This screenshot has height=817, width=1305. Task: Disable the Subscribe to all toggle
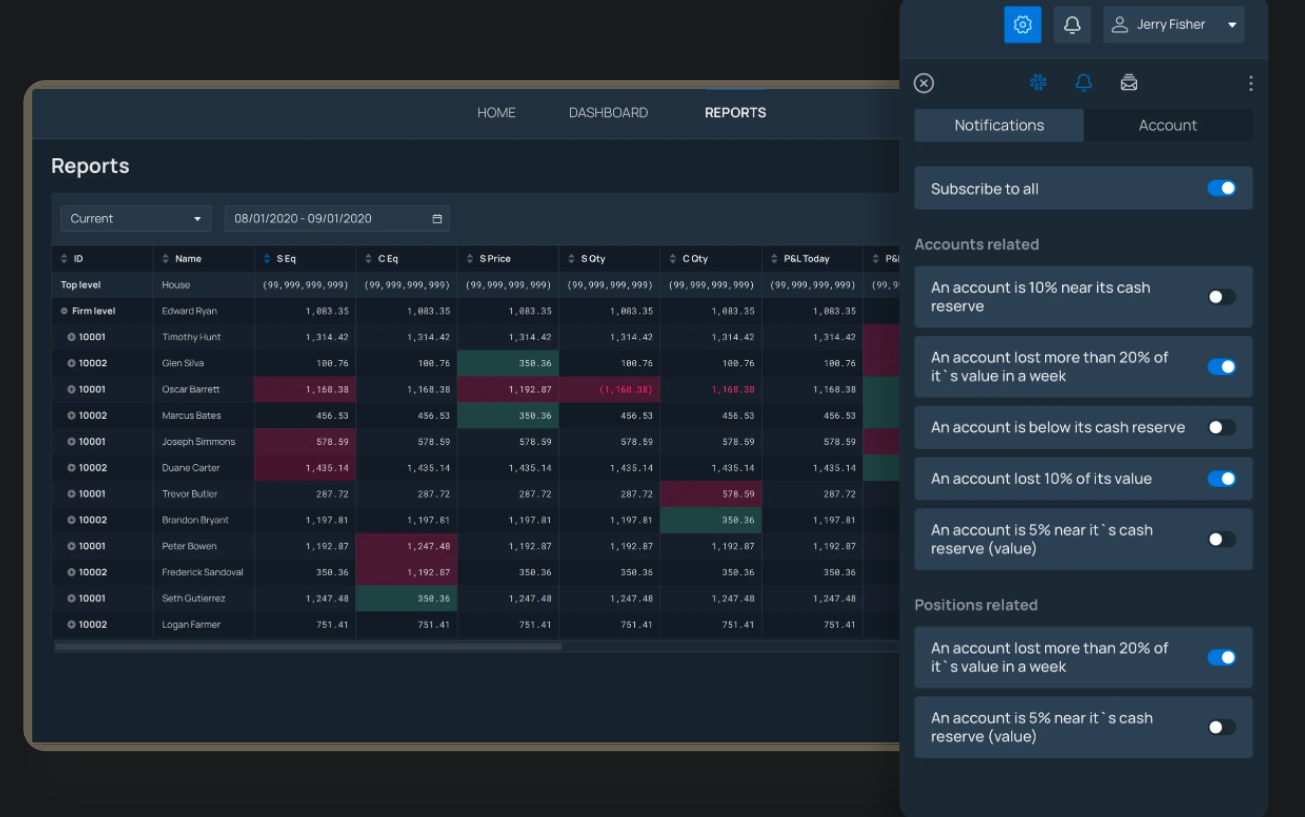click(1222, 188)
